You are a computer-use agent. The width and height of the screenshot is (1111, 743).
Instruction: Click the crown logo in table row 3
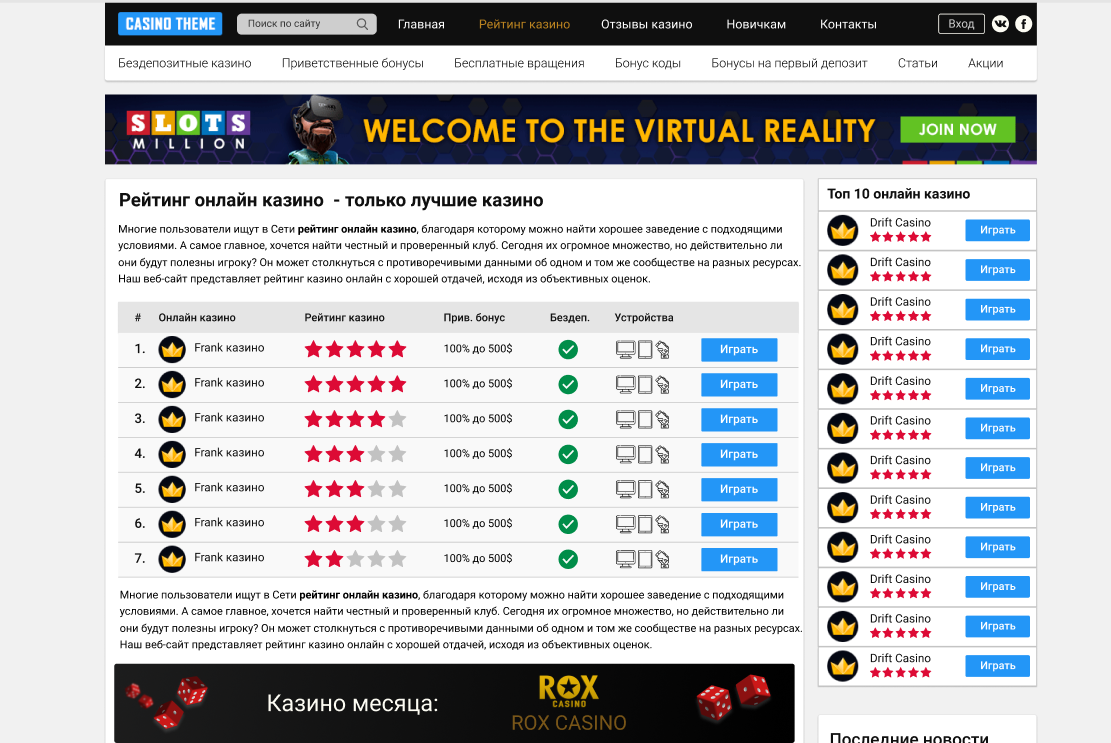coord(171,419)
